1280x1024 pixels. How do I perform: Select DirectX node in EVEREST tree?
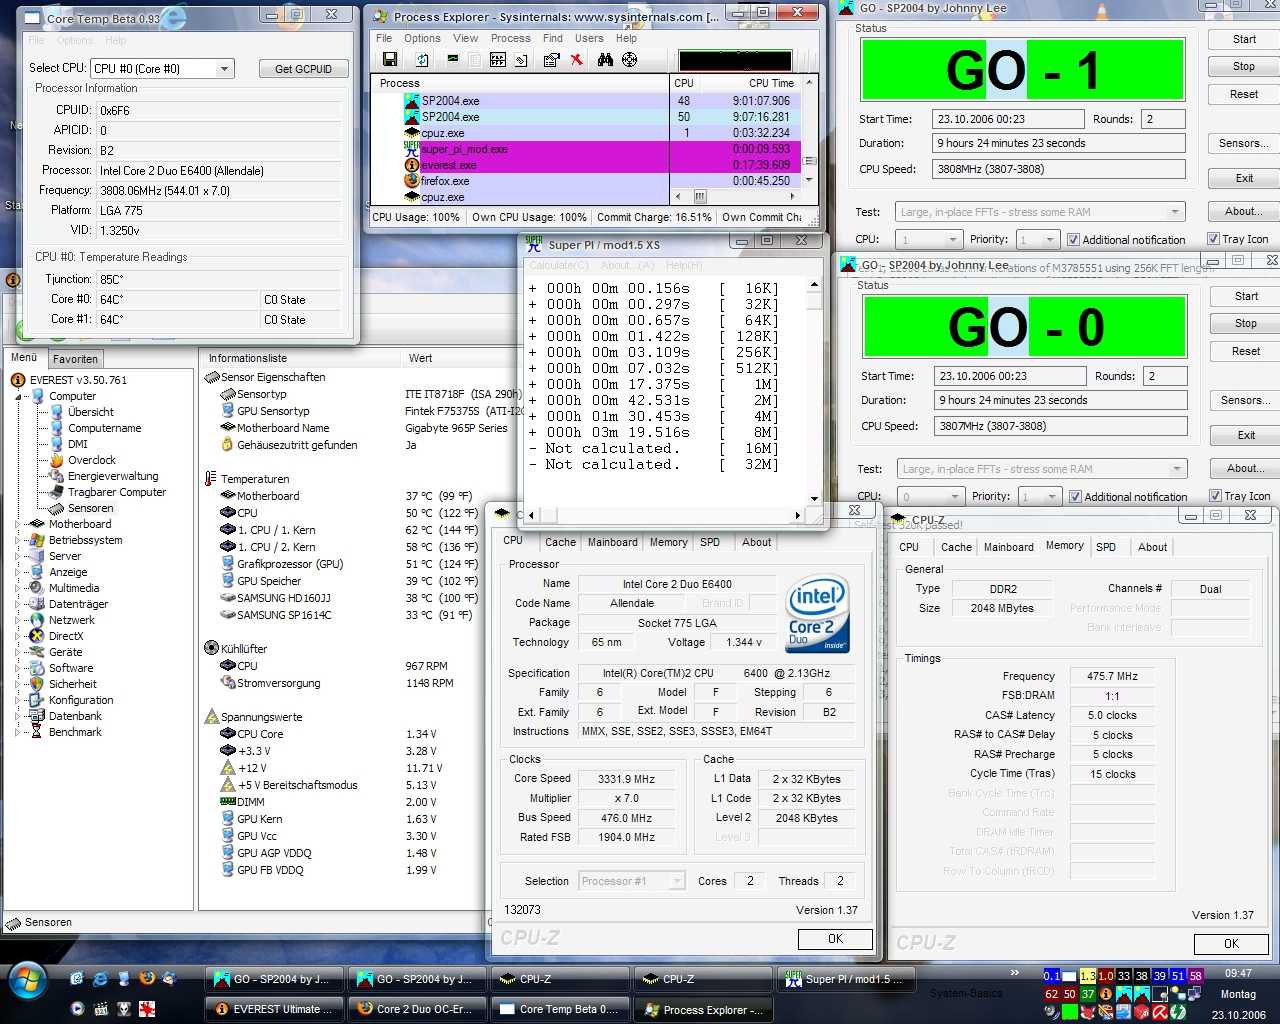coord(66,636)
